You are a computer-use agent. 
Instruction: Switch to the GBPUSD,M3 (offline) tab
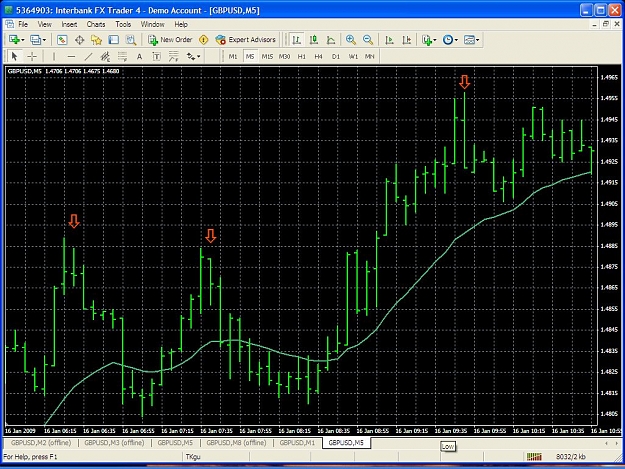[114, 442]
